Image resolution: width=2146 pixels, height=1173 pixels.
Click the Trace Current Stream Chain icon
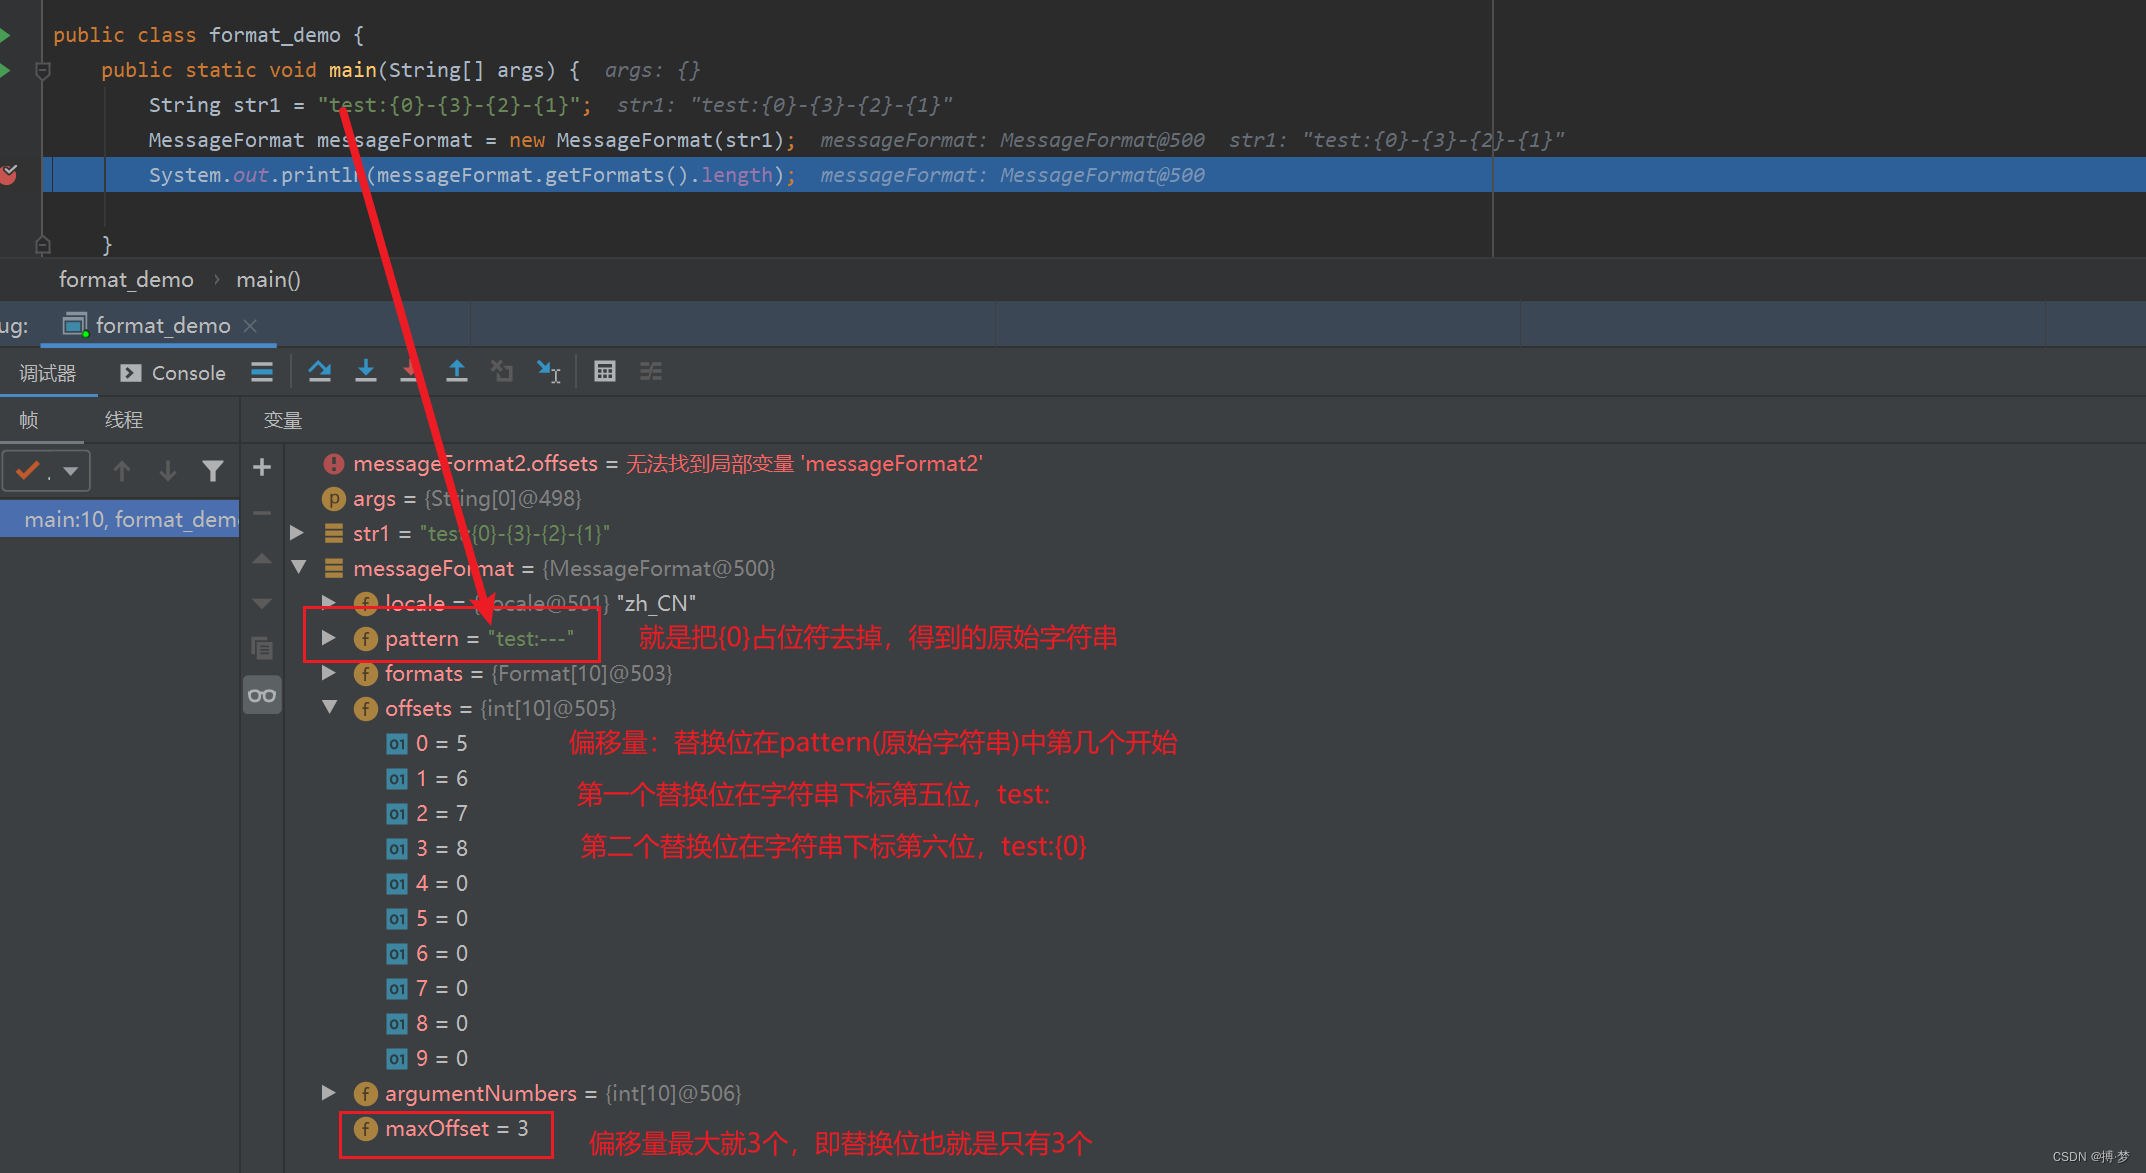click(x=651, y=372)
